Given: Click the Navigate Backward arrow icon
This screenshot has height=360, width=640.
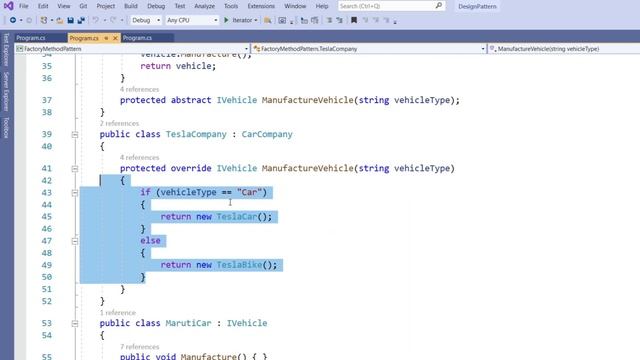Looking at the screenshot, I should (13, 20).
